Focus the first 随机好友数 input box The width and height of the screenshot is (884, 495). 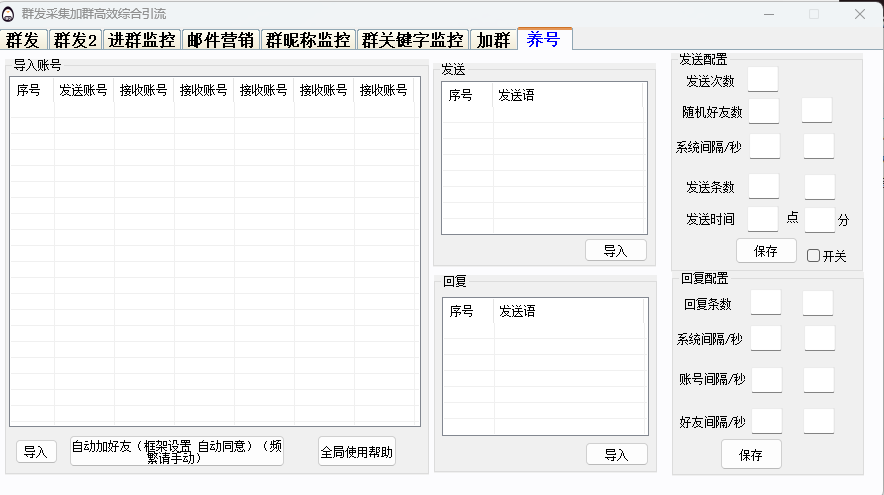pyautogui.click(x=764, y=111)
